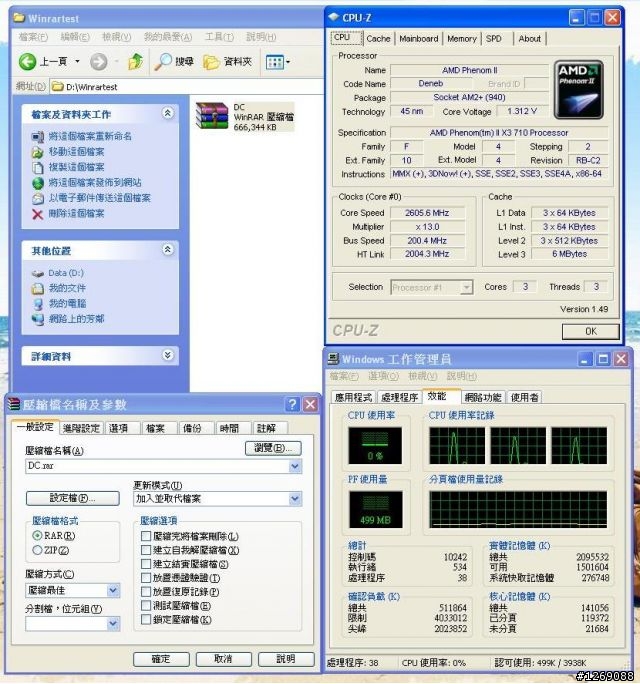Expand the Details panel

point(168,355)
